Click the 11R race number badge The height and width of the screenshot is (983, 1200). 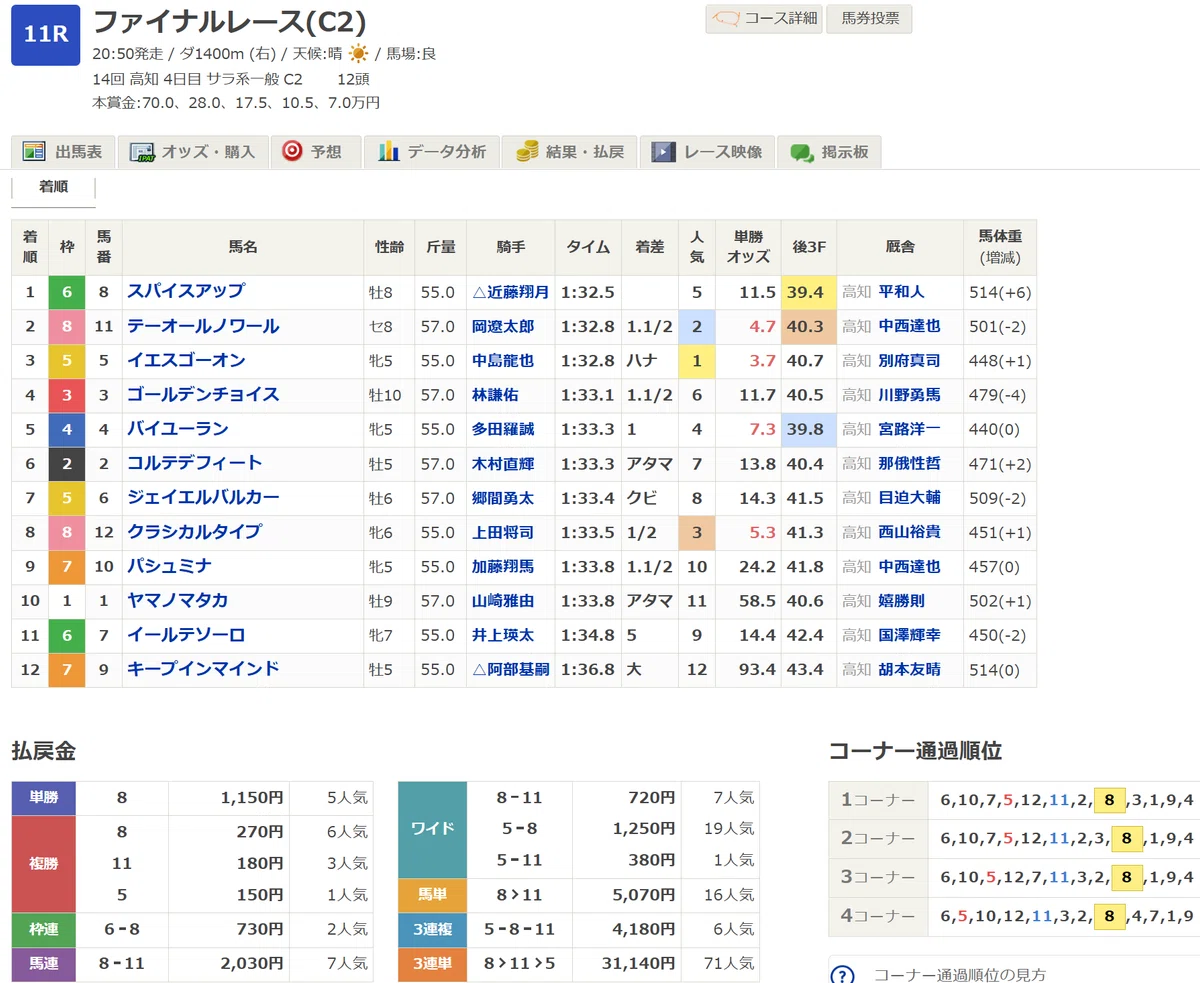46,36
